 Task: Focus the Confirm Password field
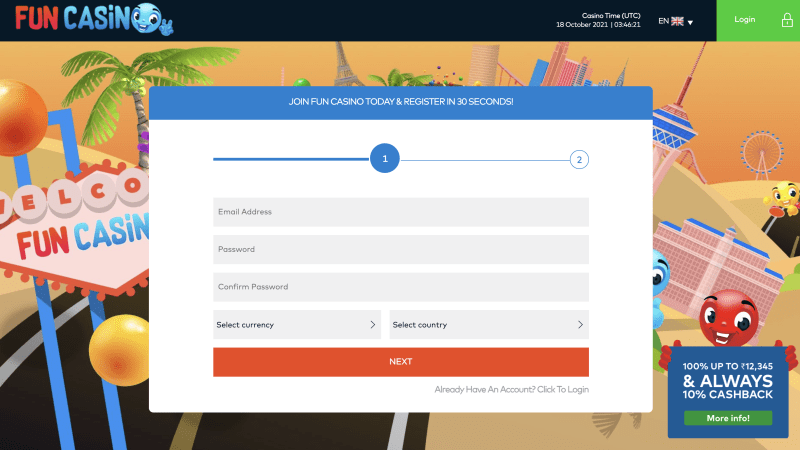(401, 287)
